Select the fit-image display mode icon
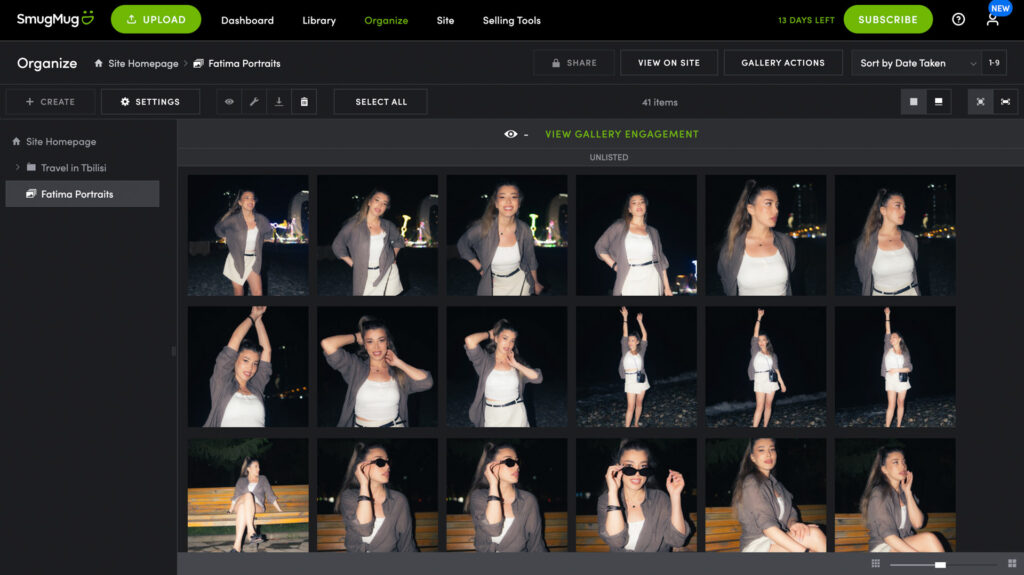 (x=980, y=102)
